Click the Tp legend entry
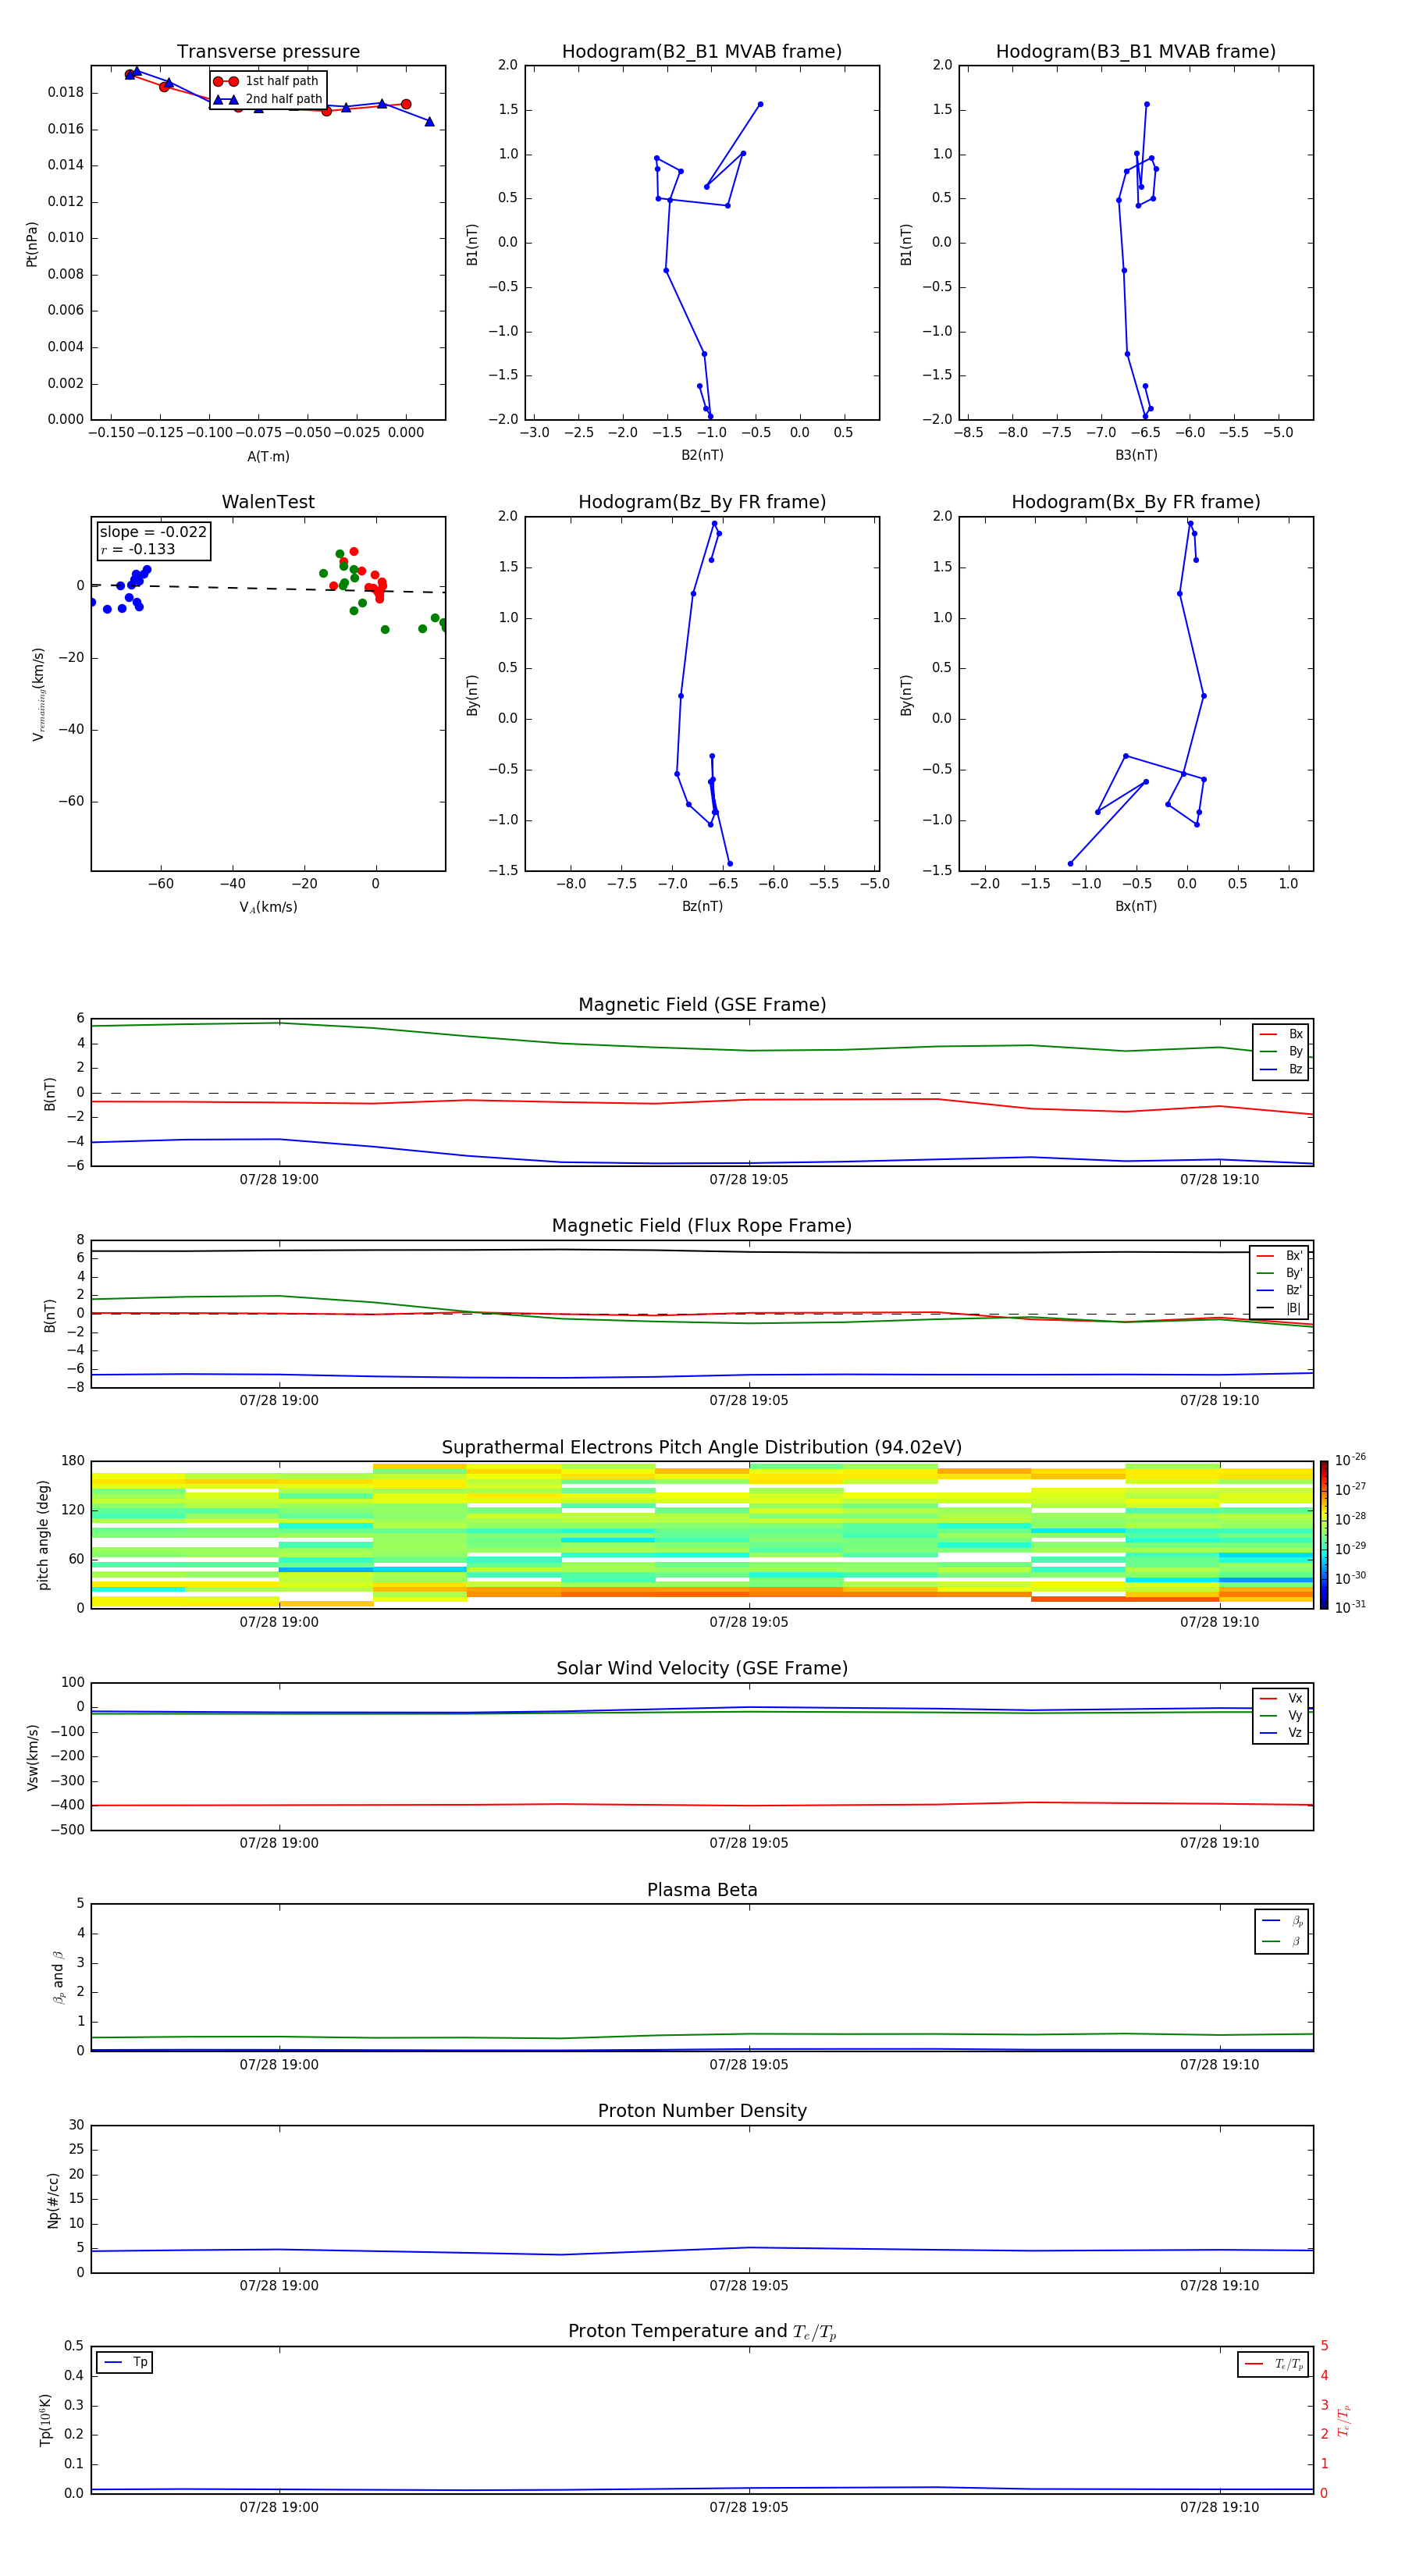 (125, 2362)
